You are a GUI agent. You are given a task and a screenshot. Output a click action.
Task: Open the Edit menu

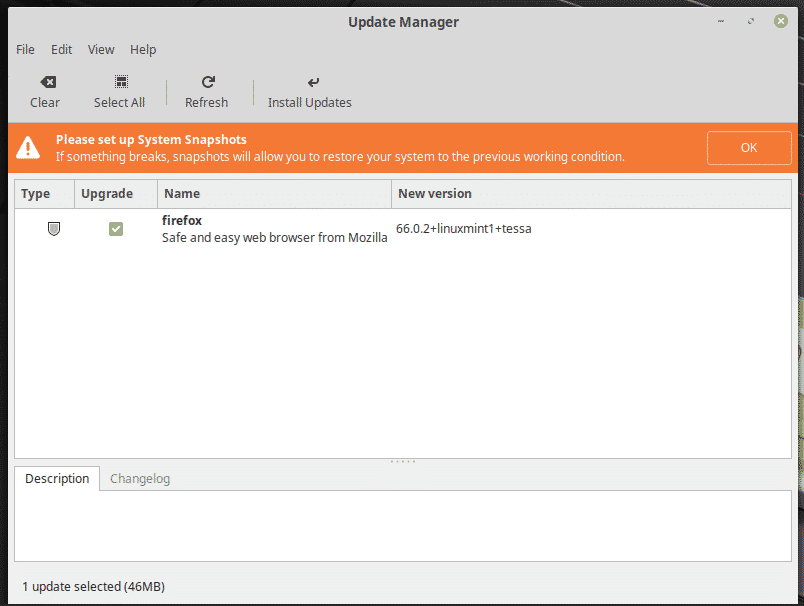coord(62,49)
